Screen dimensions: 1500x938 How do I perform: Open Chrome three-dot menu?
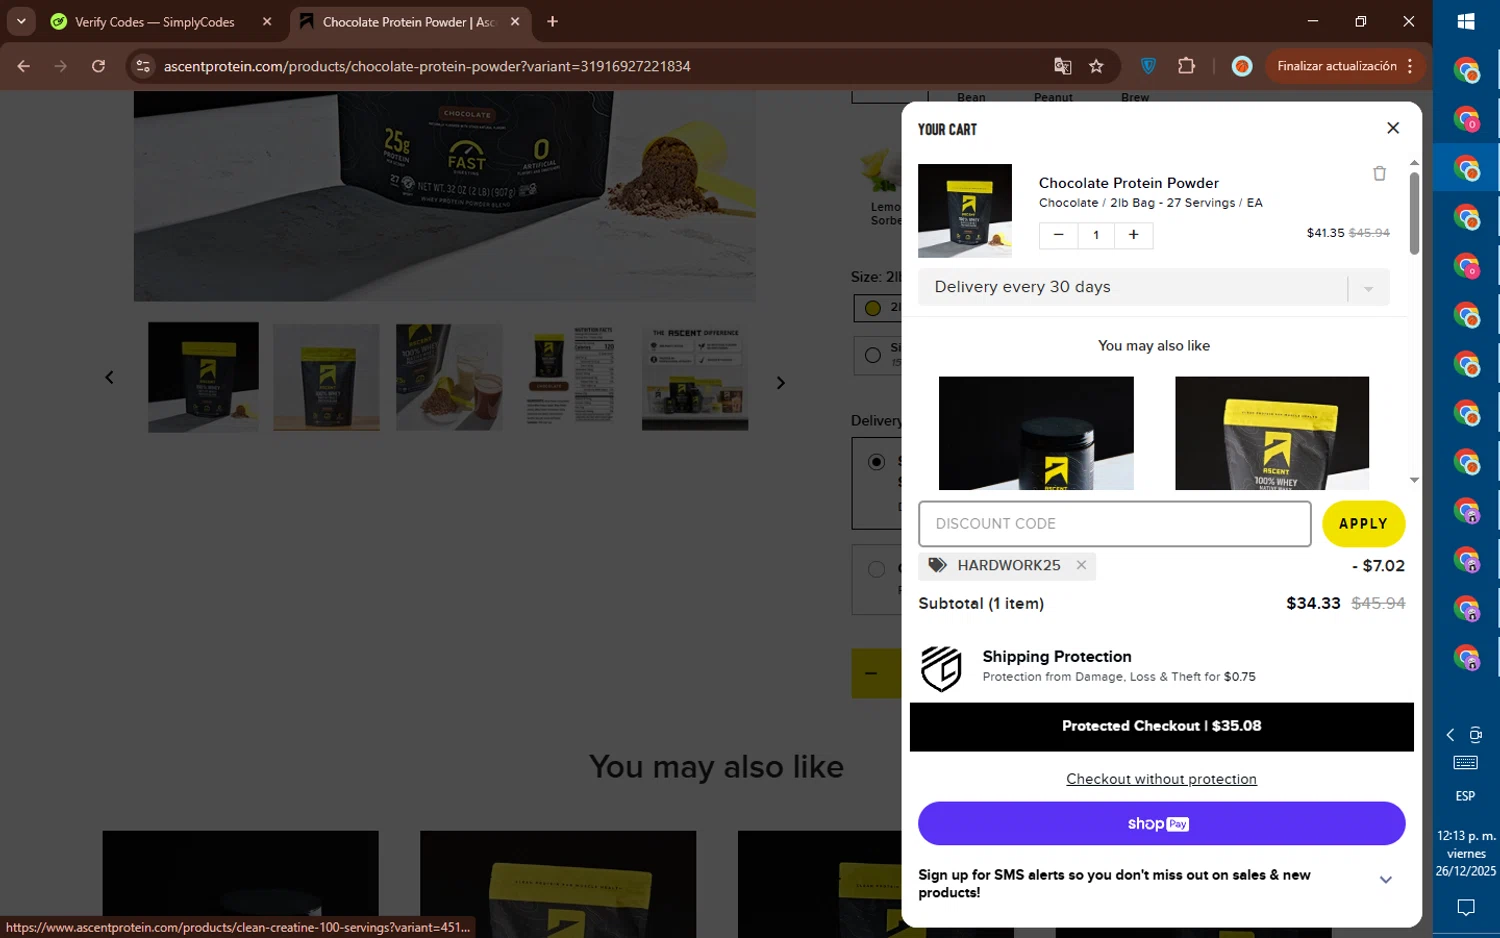[1410, 66]
